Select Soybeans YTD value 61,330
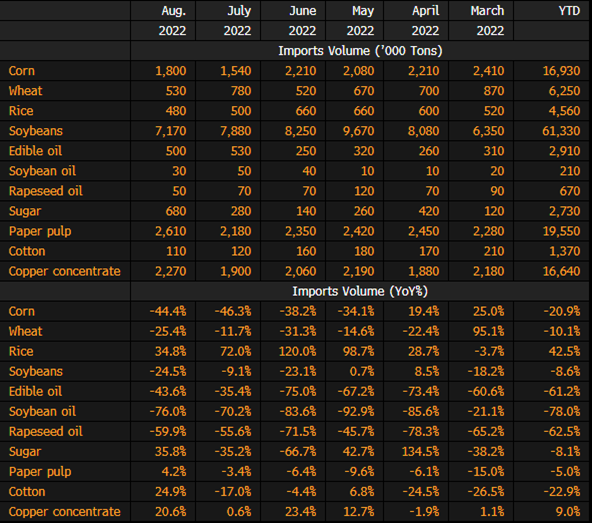The width and height of the screenshot is (593, 524). tap(561, 131)
